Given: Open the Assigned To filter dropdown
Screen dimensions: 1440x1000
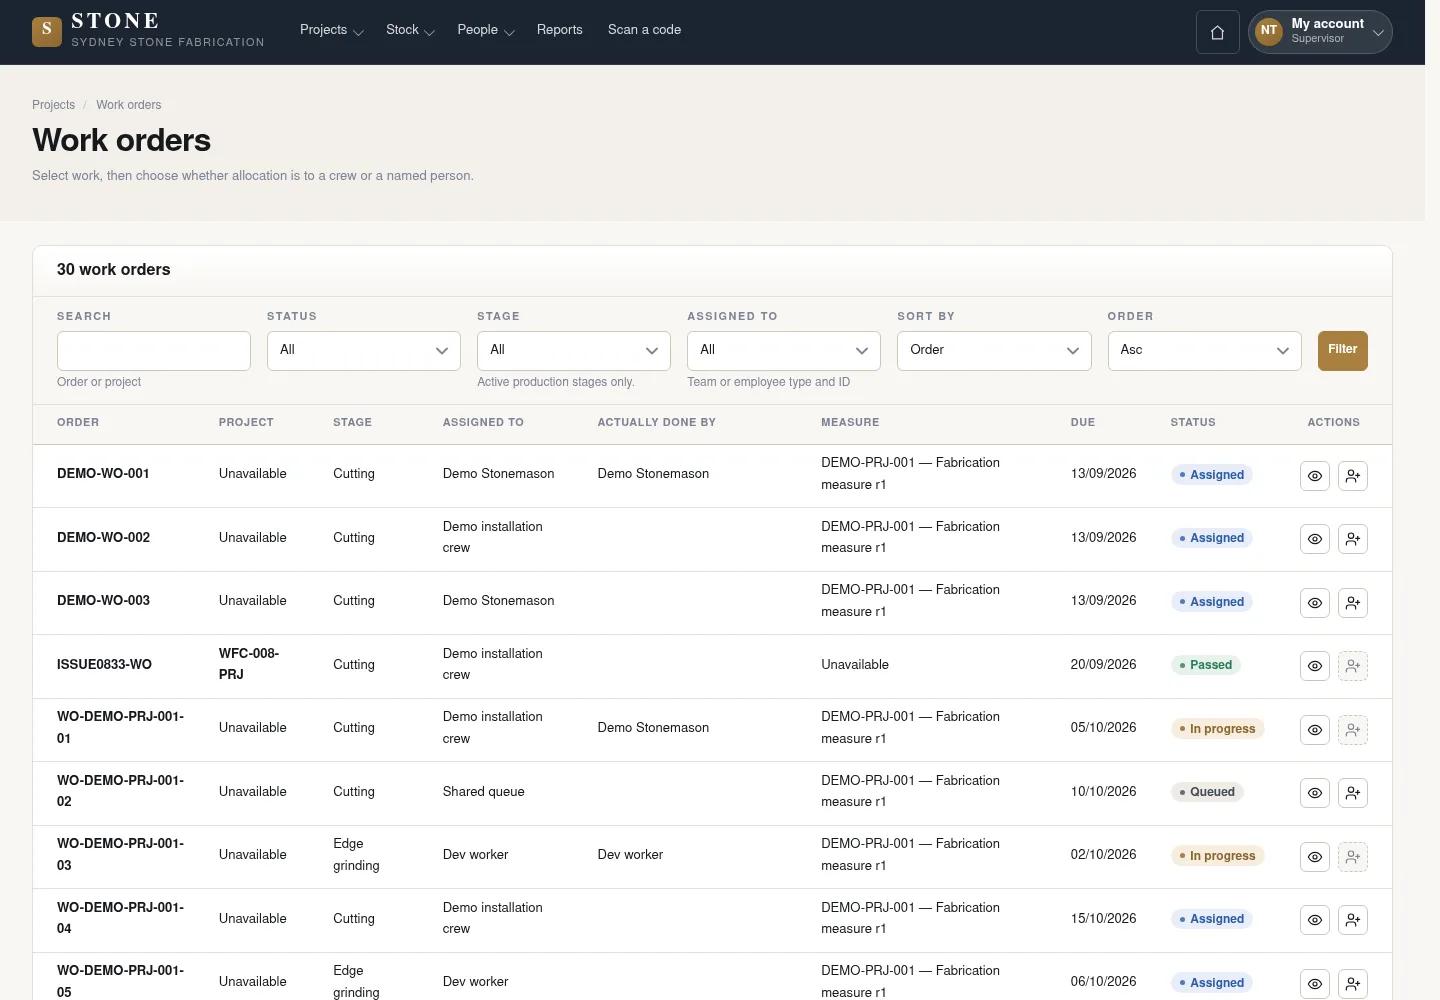Looking at the screenshot, I should pyautogui.click(x=784, y=351).
